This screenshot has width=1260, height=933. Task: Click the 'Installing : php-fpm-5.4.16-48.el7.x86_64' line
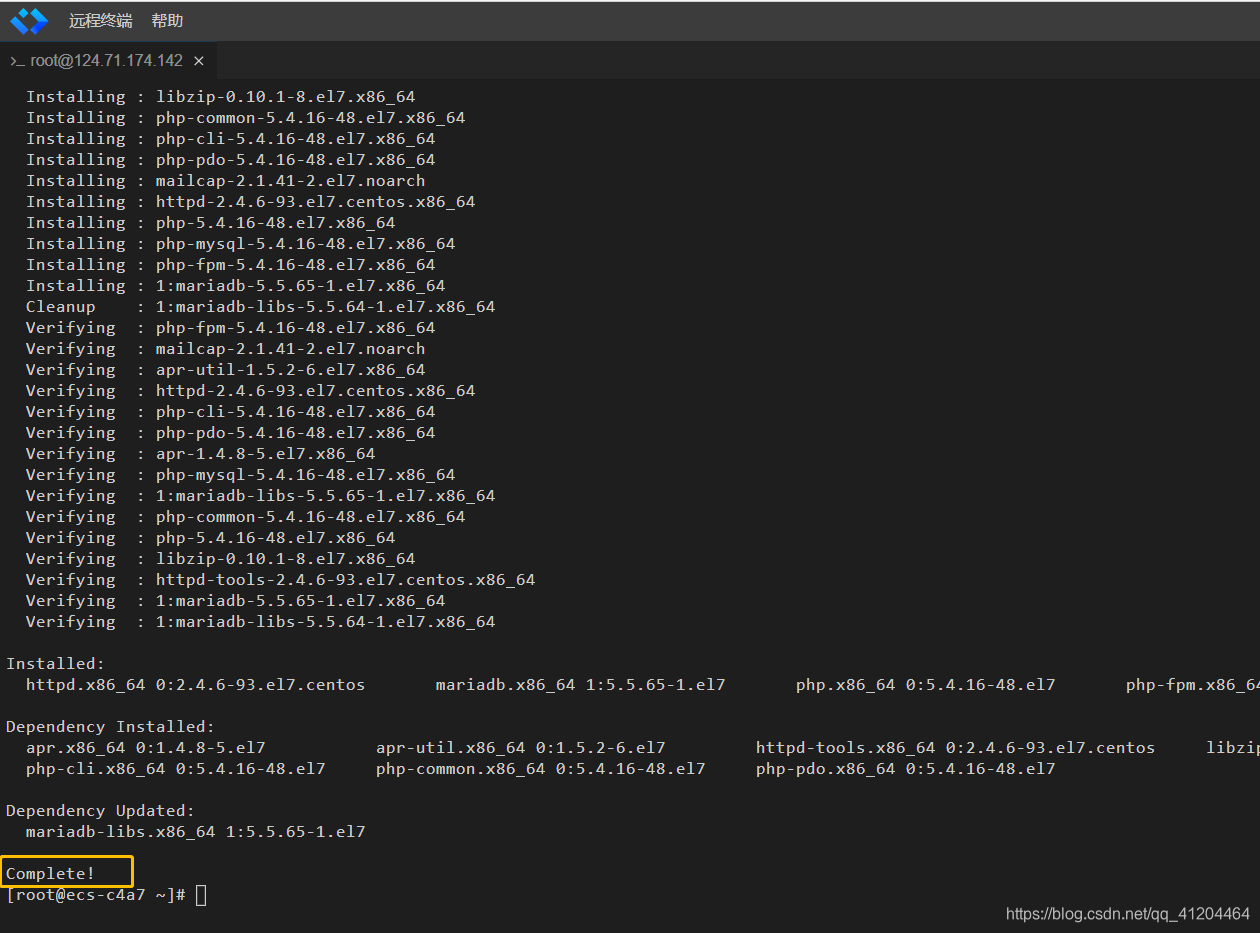click(x=230, y=265)
